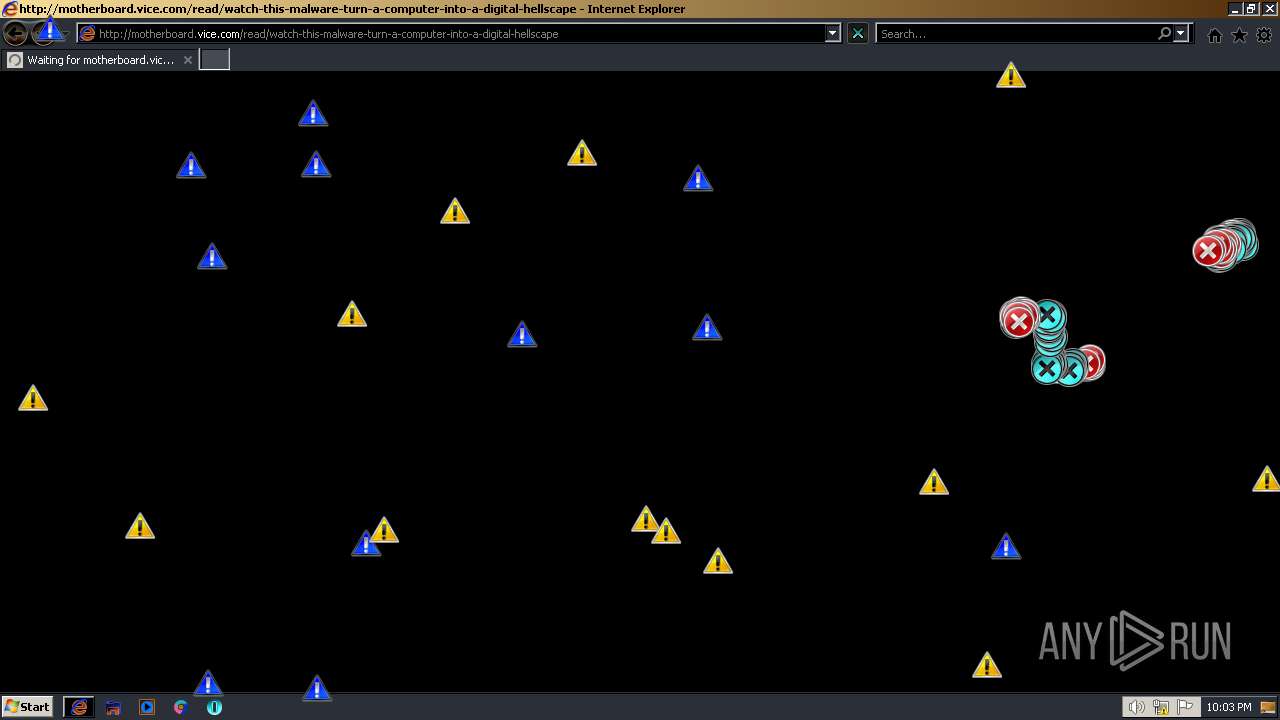The image size is (1280, 720).
Task: Open the Favorites star icon
Action: pos(1239,35)
